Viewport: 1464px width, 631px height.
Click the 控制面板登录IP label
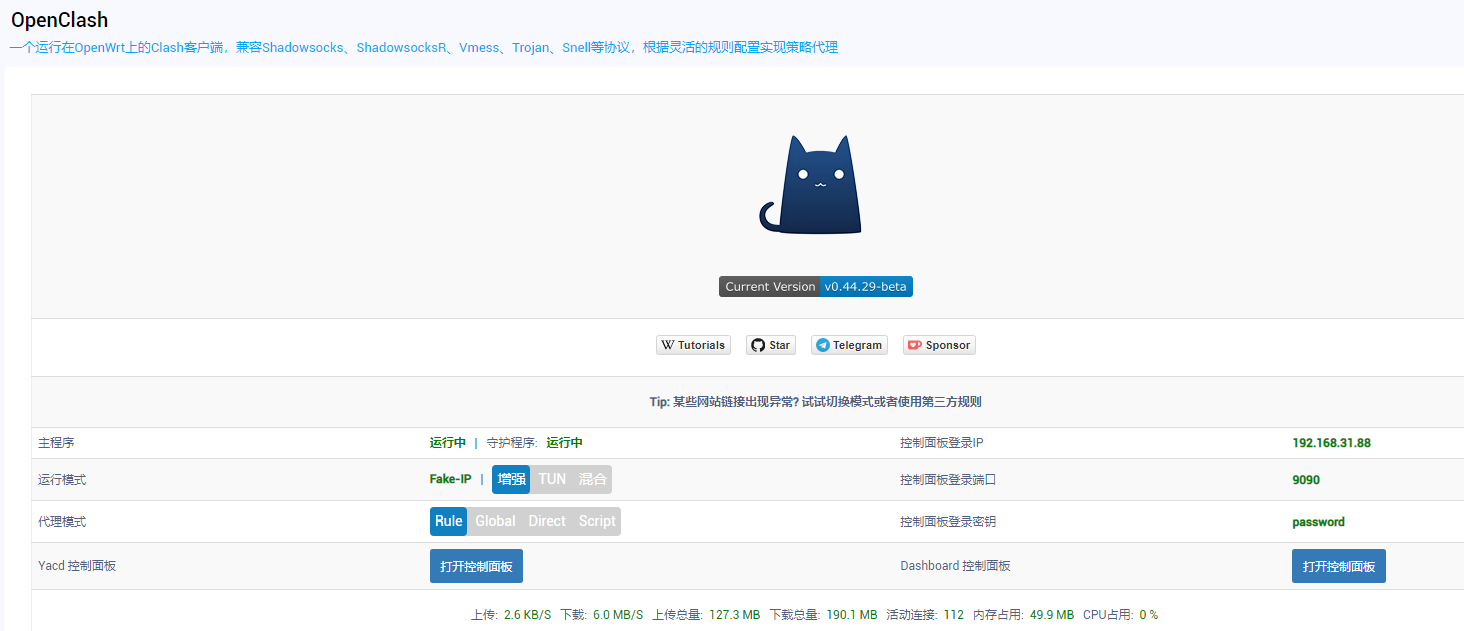942,443
